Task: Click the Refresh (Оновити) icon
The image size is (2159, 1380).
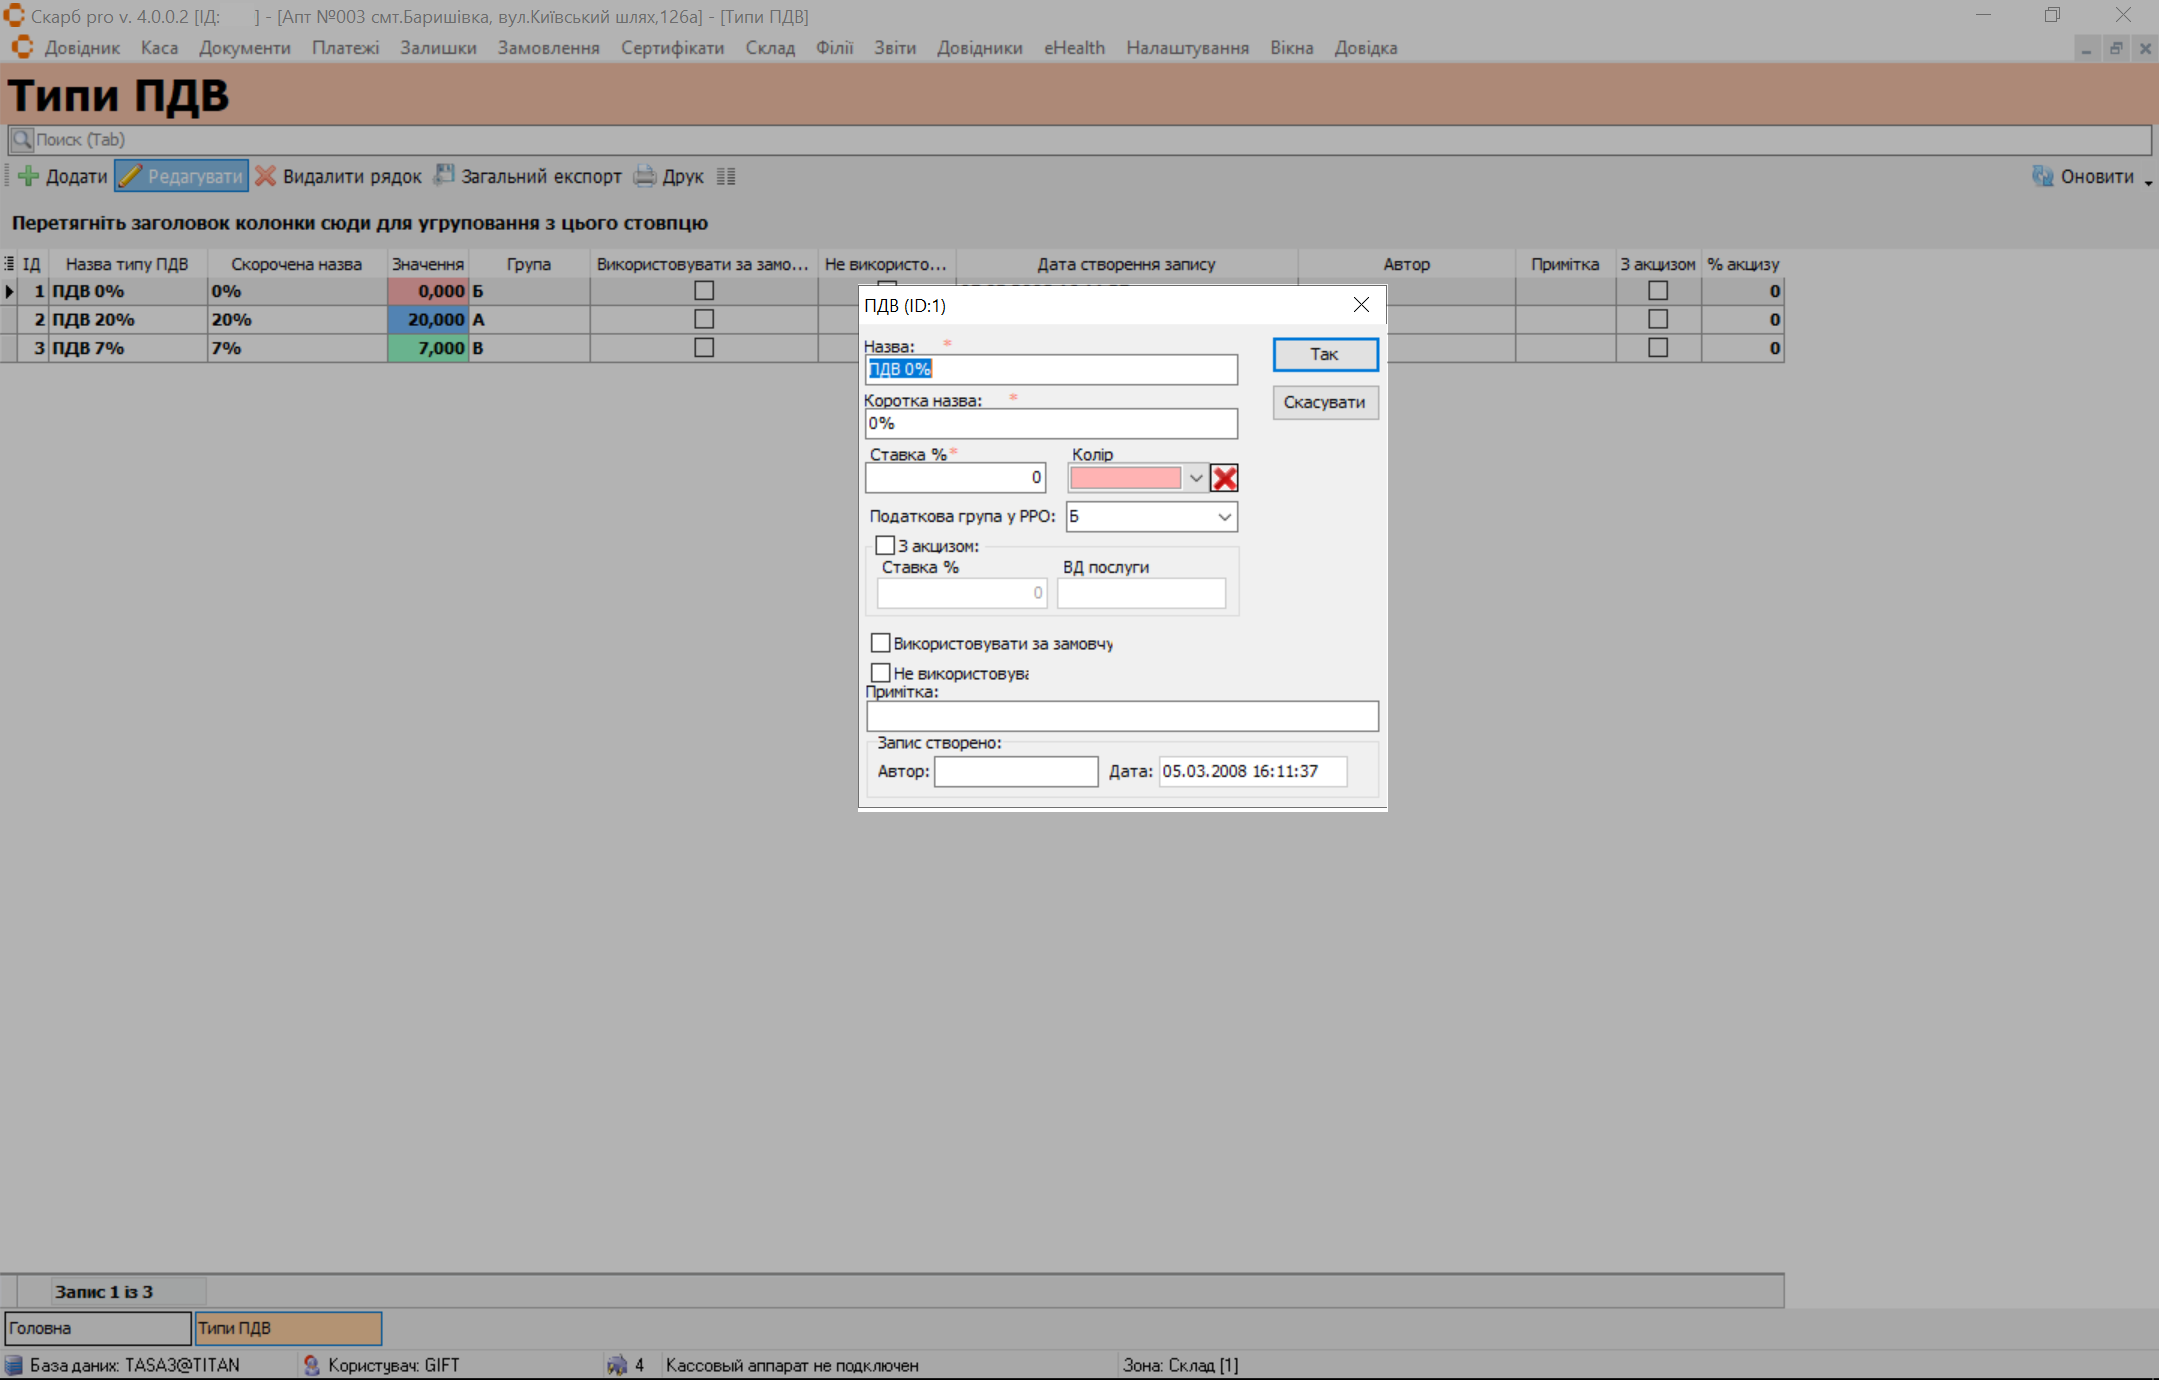Action: click(2042, 176)
